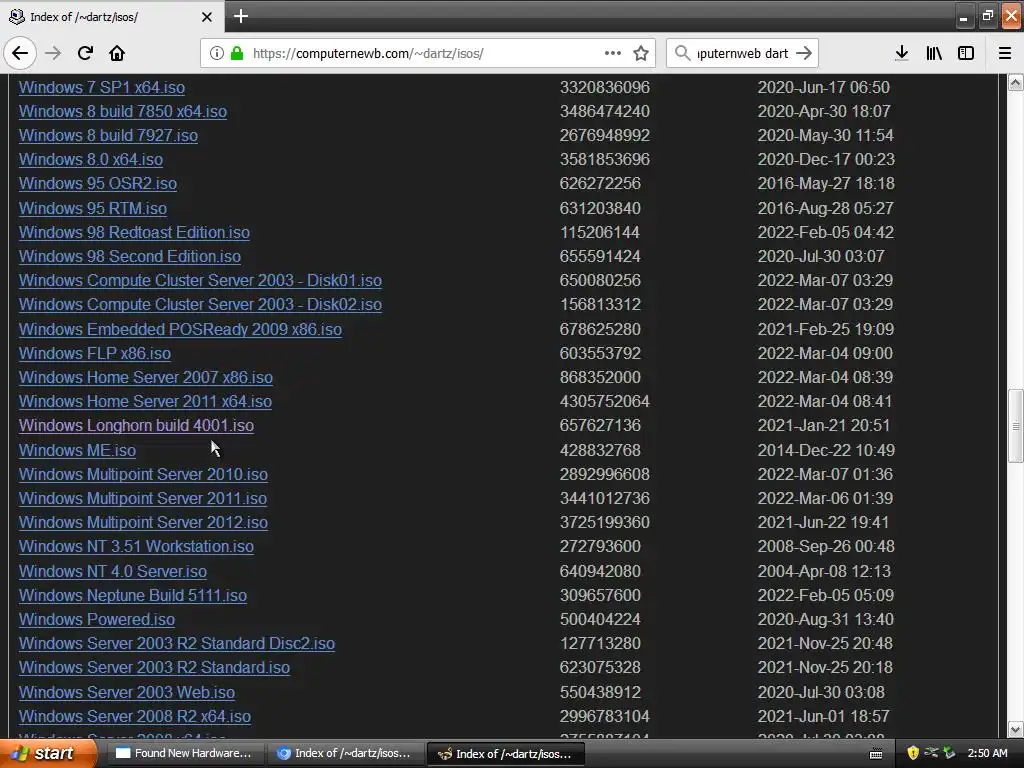The height and width of the screenshot is (768, 1024).
Task: Open the downloads panel
Action: coord(902,53)
